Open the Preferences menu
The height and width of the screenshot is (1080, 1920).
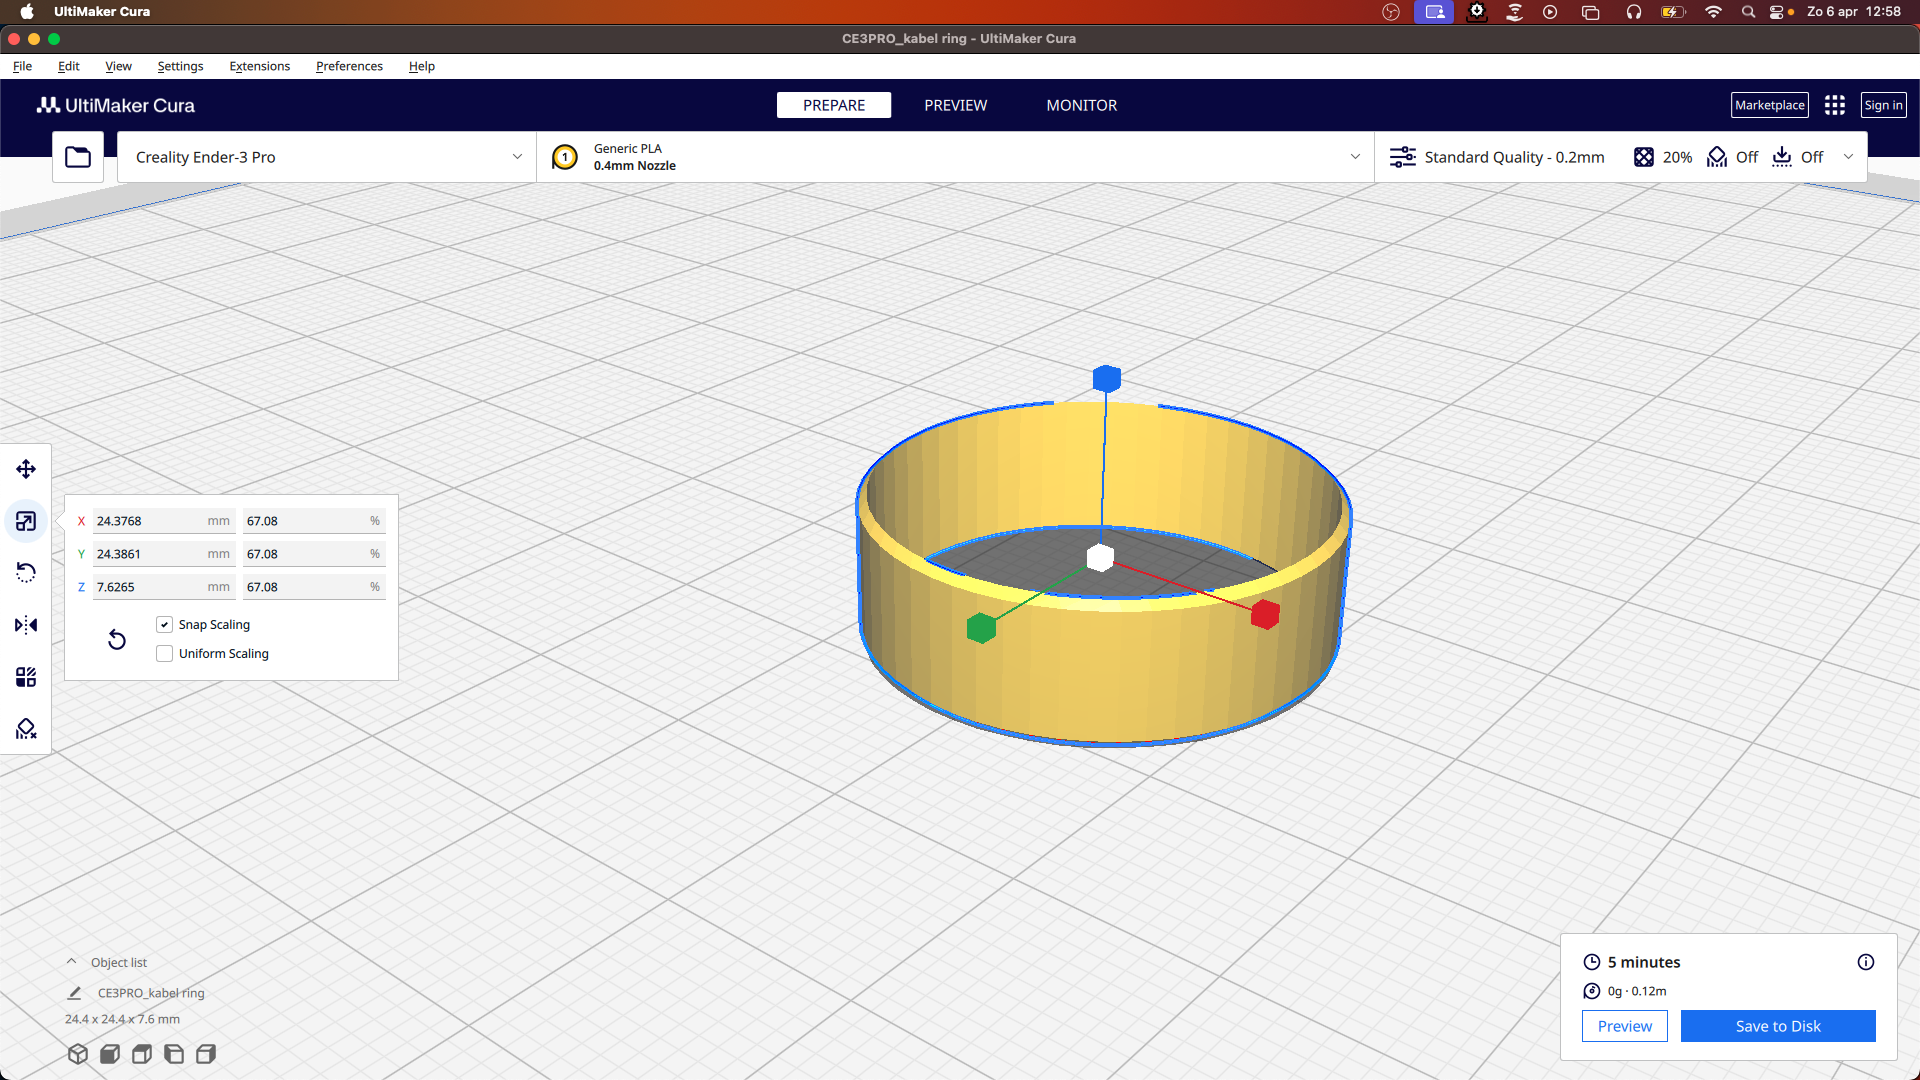tap(349, 66)
